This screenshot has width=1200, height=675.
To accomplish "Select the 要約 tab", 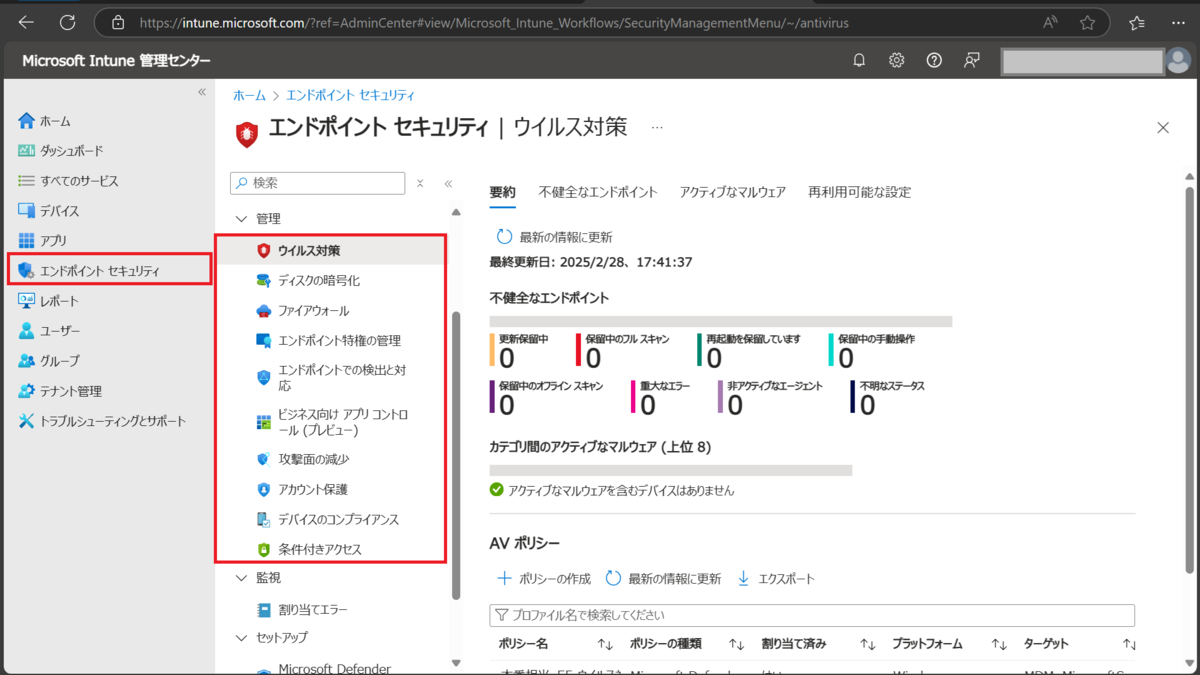I will tap(502, 192).
